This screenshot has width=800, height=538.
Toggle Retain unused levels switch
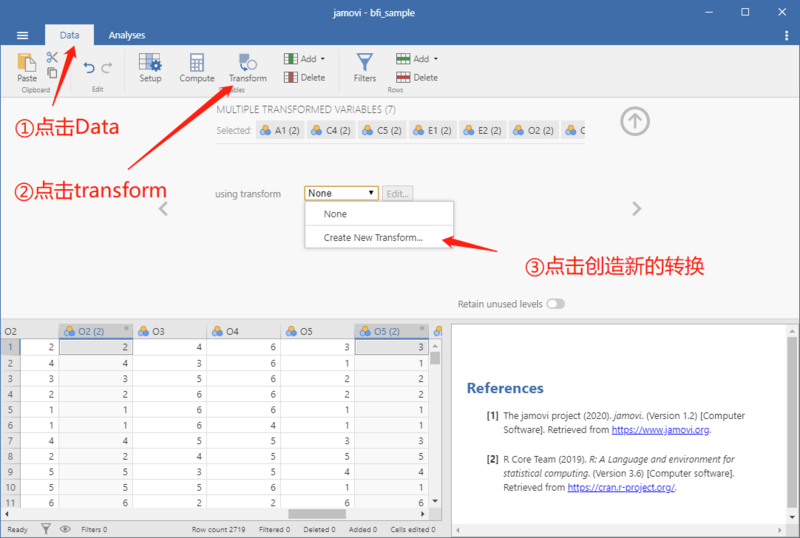pos(556,304)
